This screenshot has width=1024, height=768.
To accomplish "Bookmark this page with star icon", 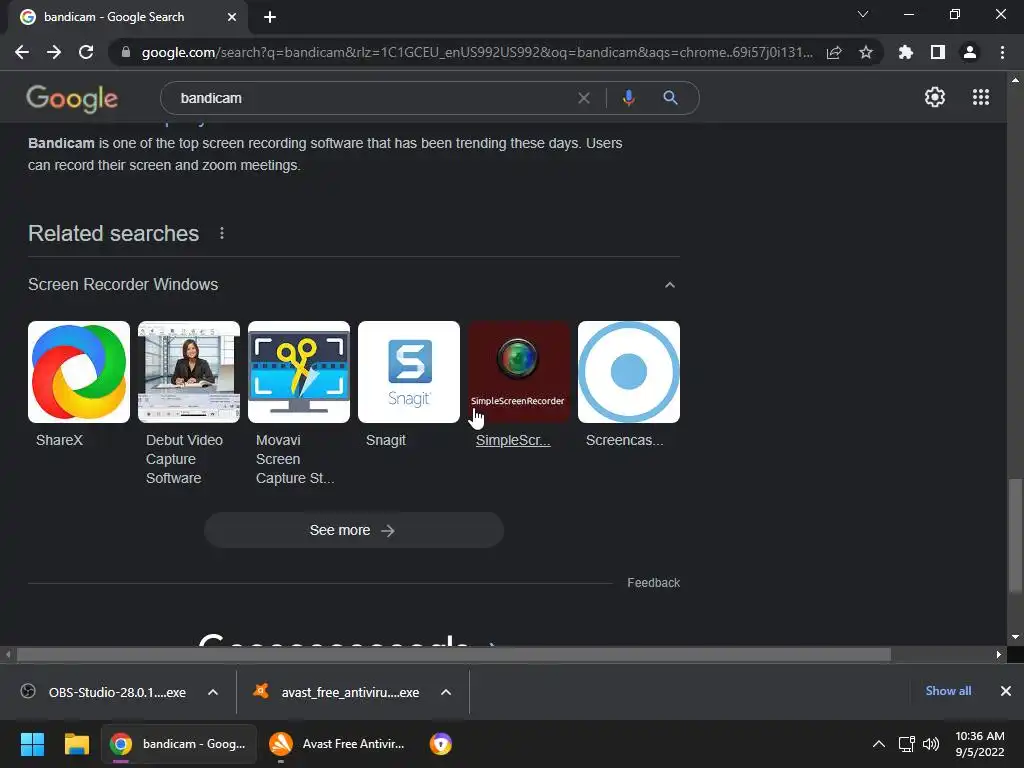I will pos(866,52).
